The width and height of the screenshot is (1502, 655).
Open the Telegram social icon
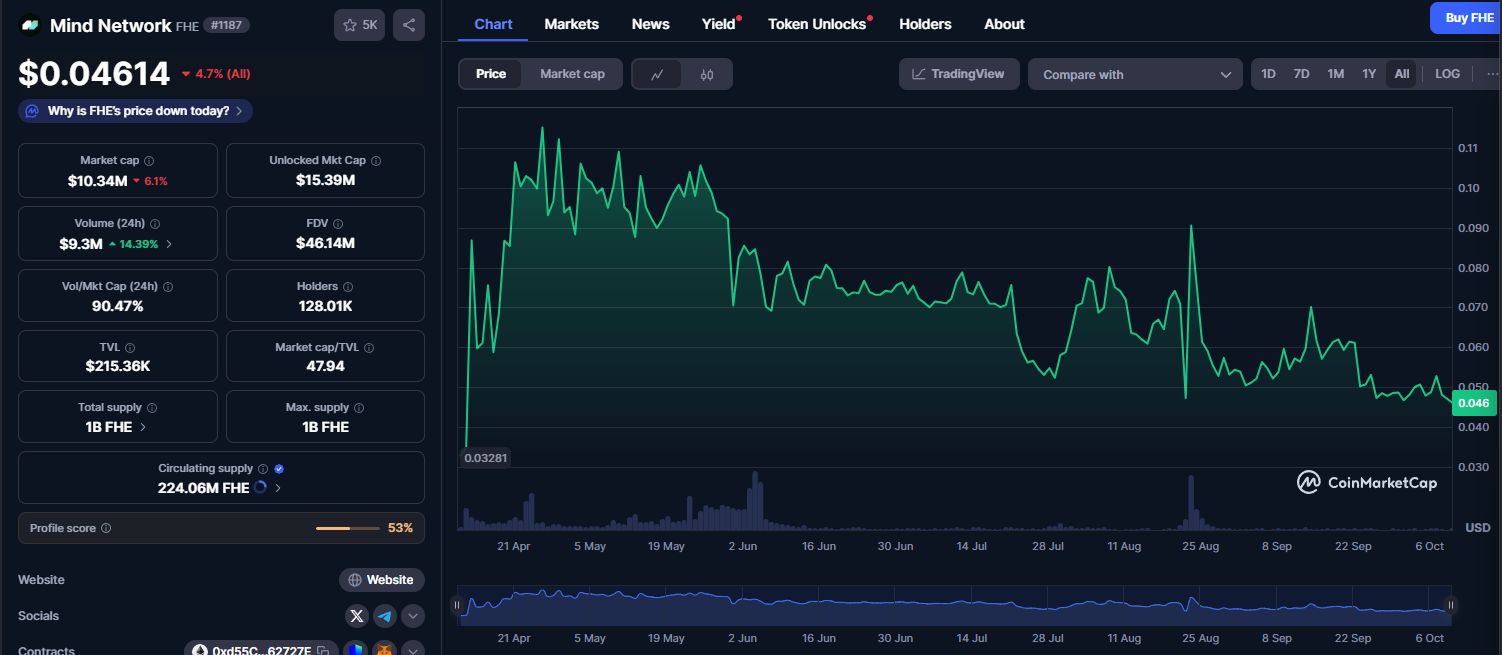click(385, 616)
